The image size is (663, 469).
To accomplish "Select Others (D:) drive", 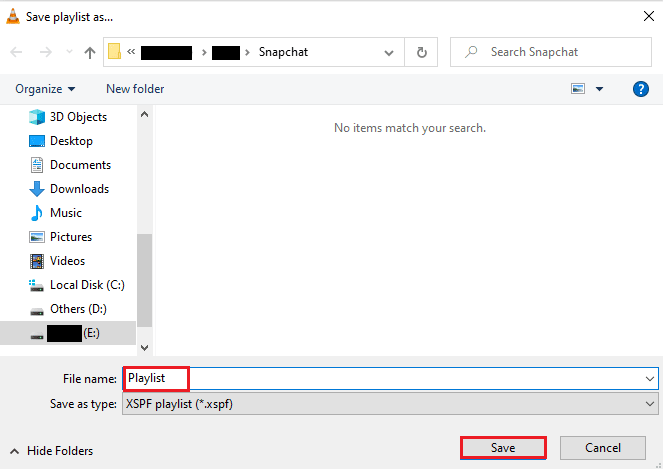I will click(x=78, y=309).
